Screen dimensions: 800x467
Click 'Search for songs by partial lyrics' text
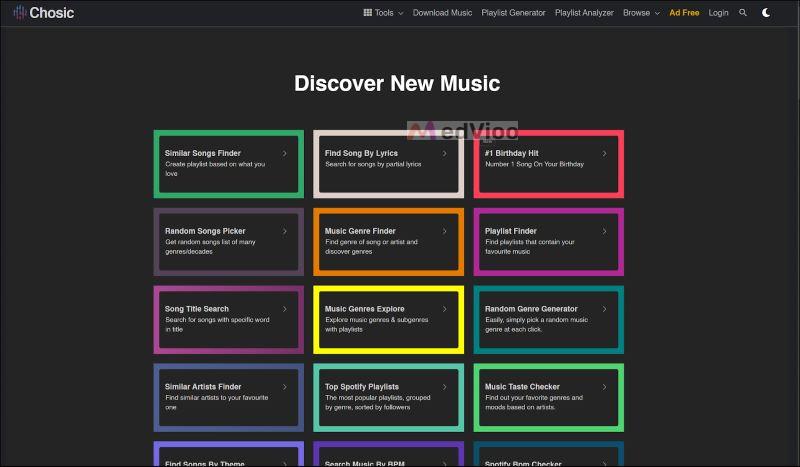point(373,164)
